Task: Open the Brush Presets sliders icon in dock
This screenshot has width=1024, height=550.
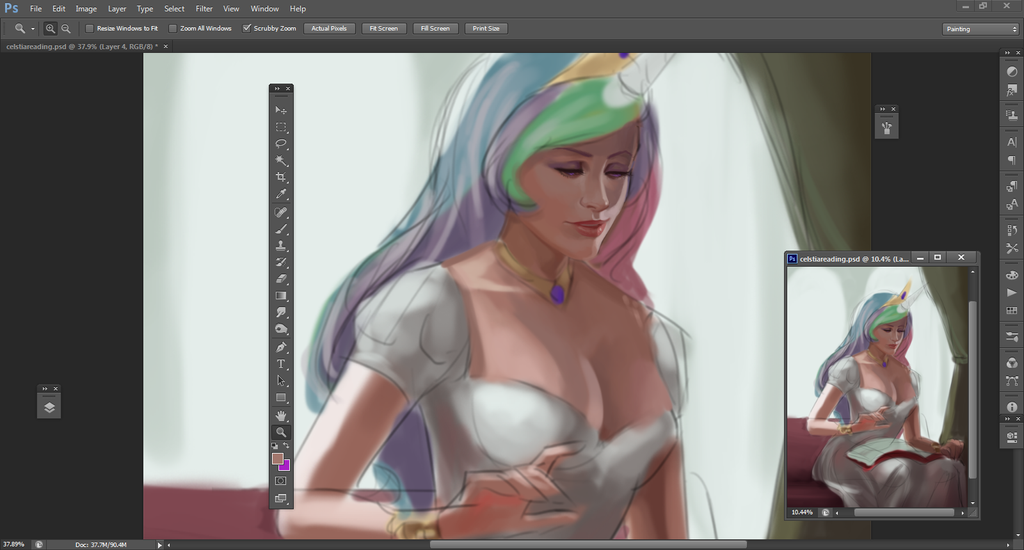Action: [1012, 337]
